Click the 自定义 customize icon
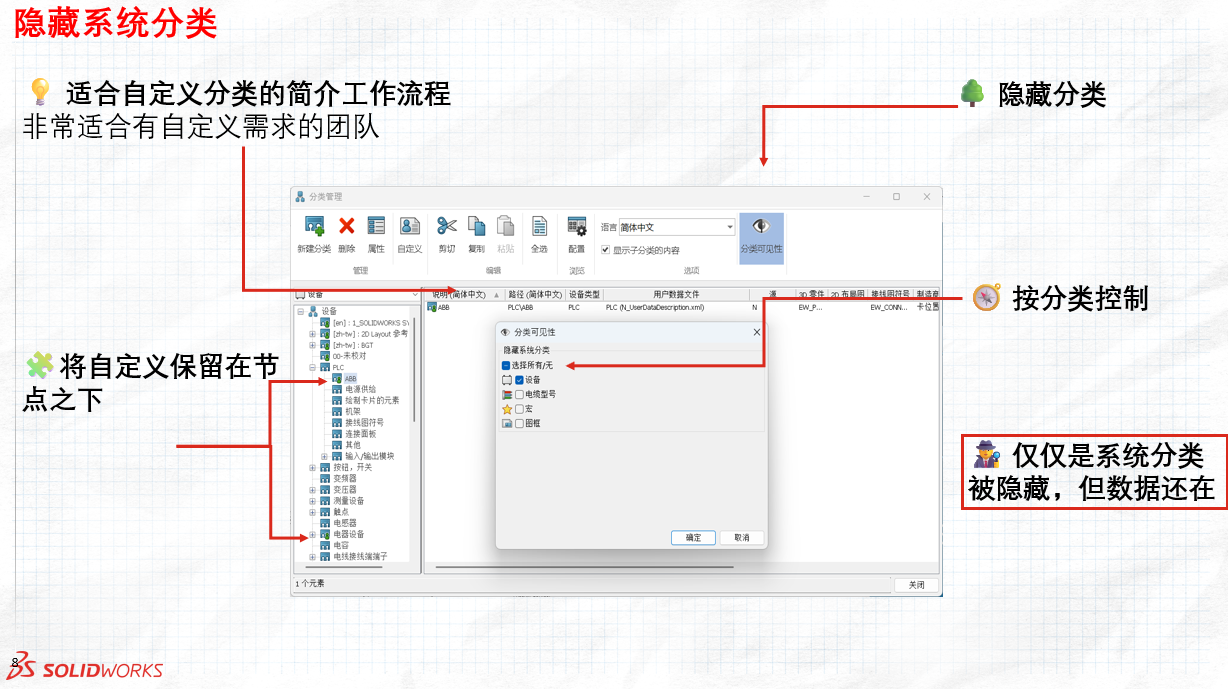The image size is (1228, 689). pos(410,227)
